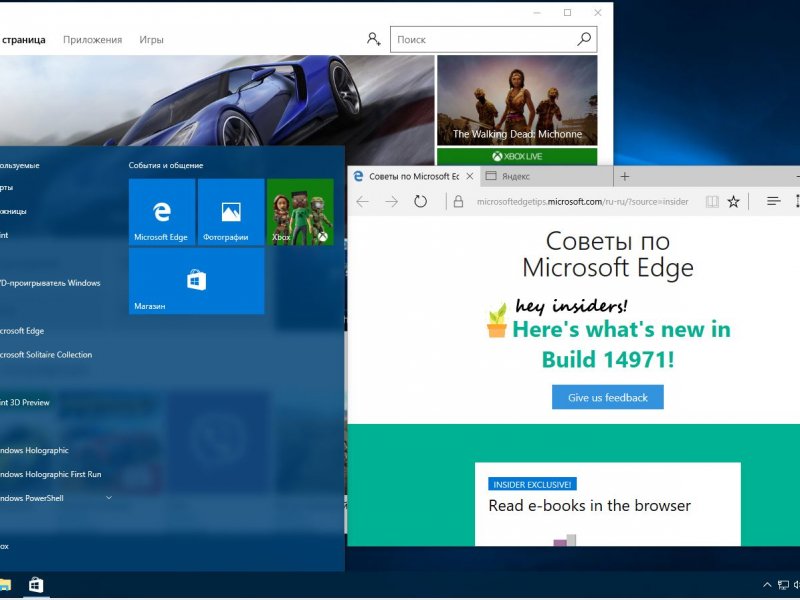Open The Walking Dead: Michonne thumbnail
This screenshot has height=600, width=800.
coord(517,101)
